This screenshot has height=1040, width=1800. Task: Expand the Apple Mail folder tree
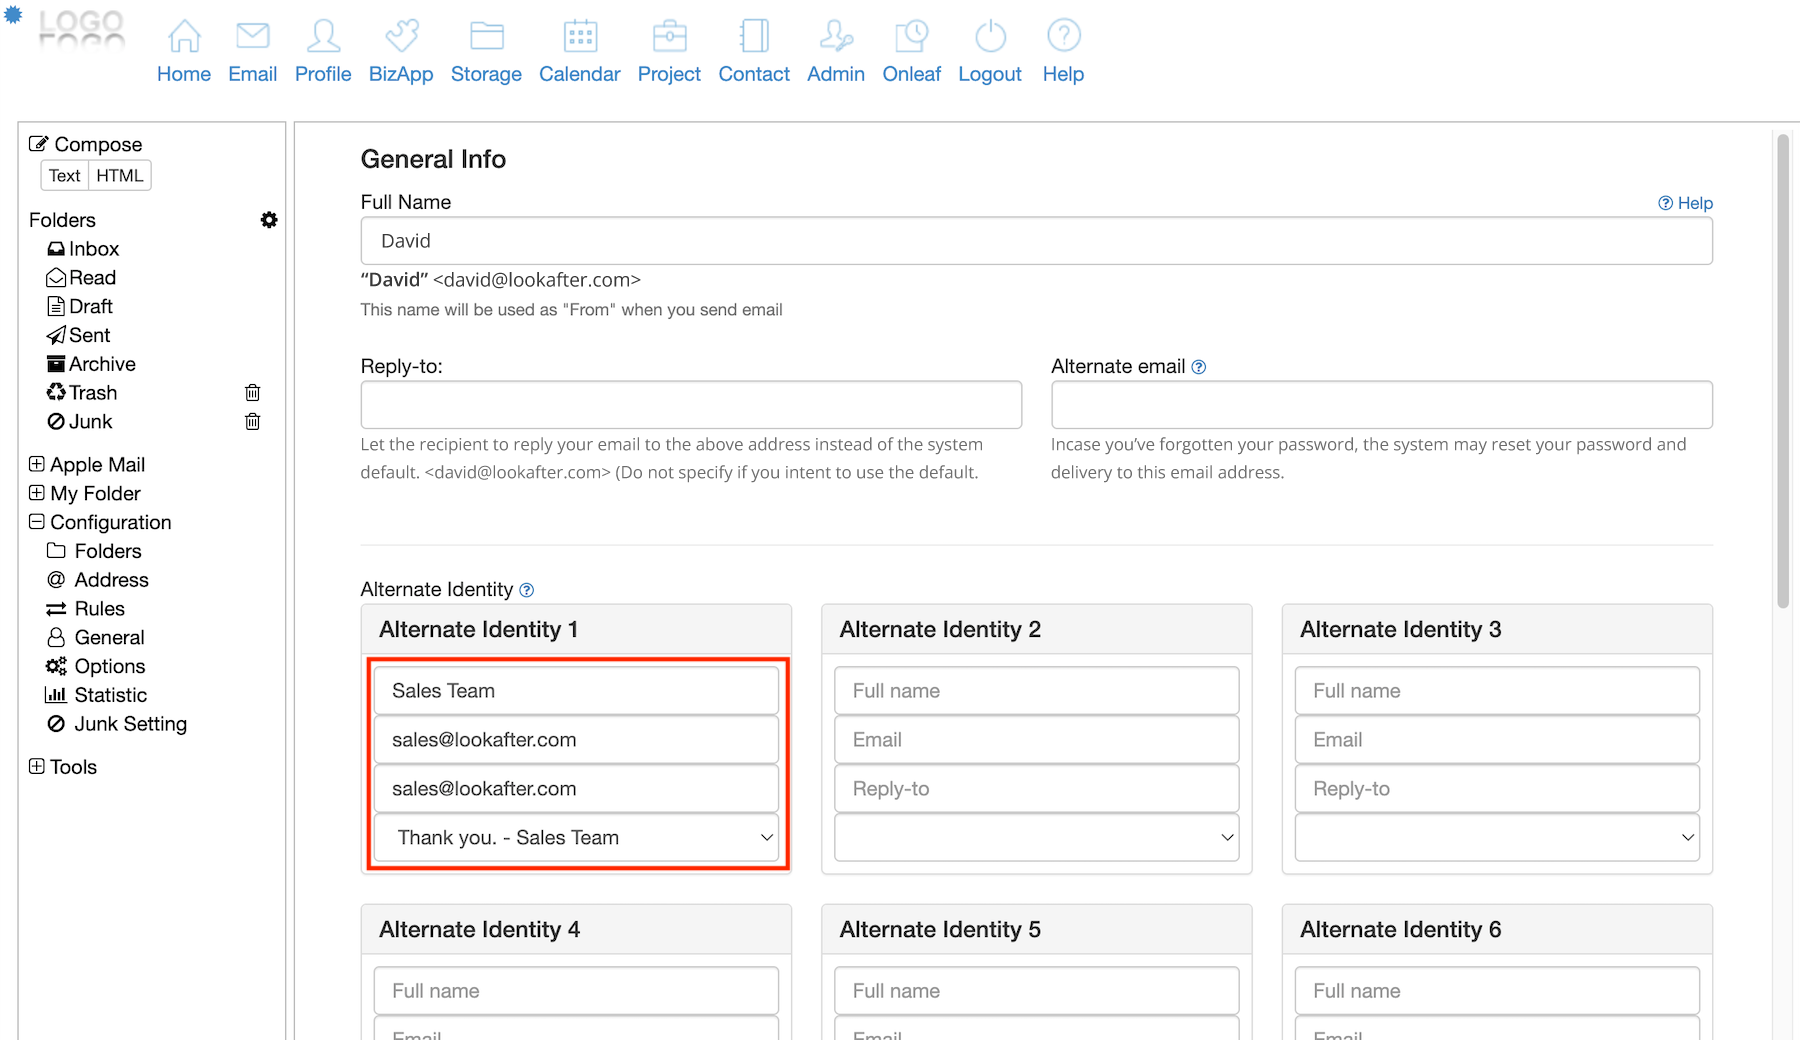point(37,464)
